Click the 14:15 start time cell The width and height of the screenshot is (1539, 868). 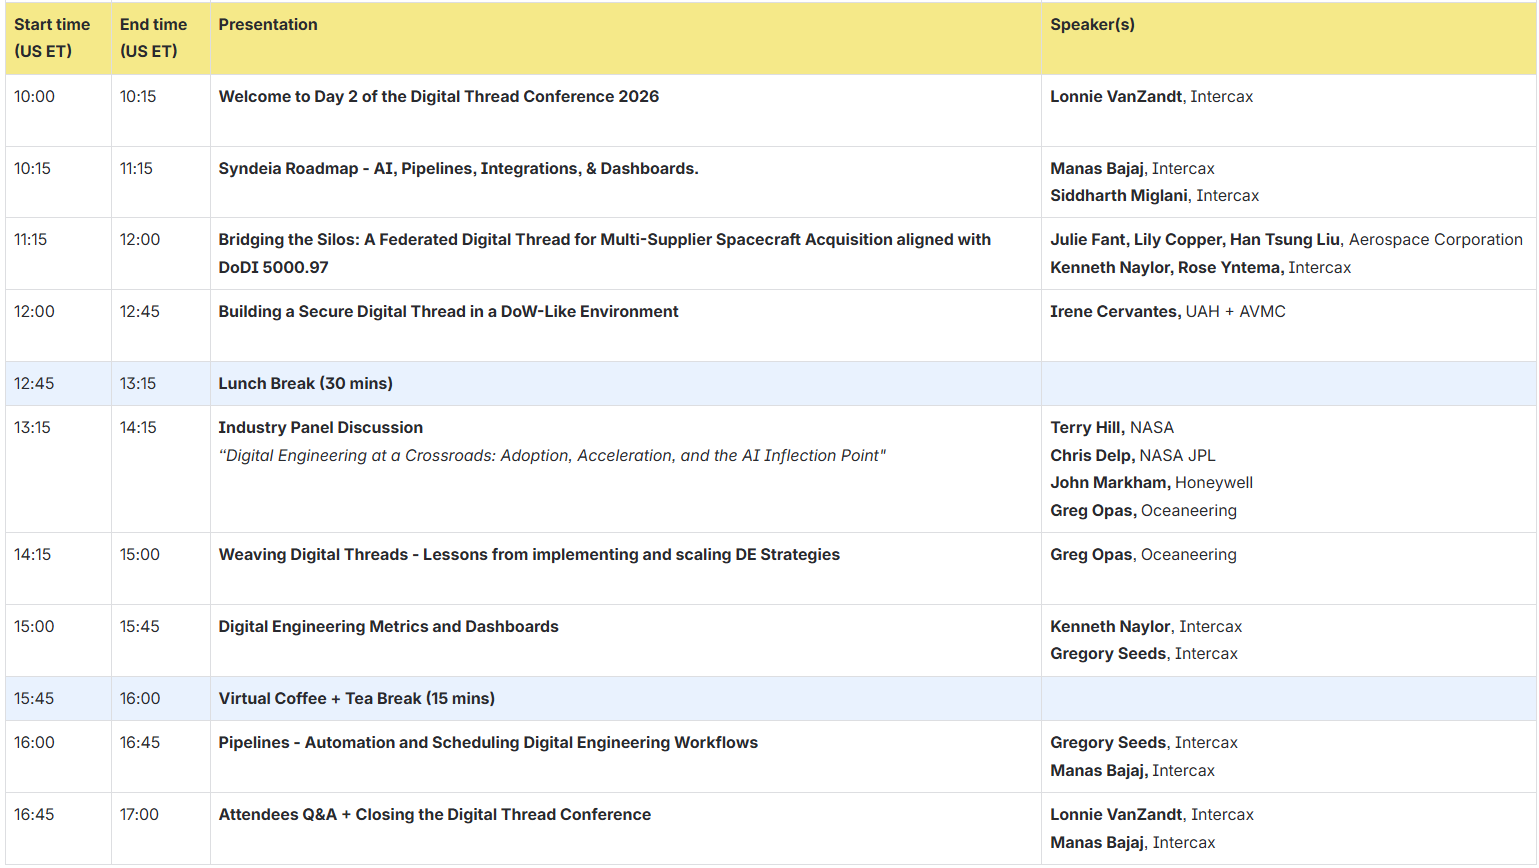[x=58, y=569]
